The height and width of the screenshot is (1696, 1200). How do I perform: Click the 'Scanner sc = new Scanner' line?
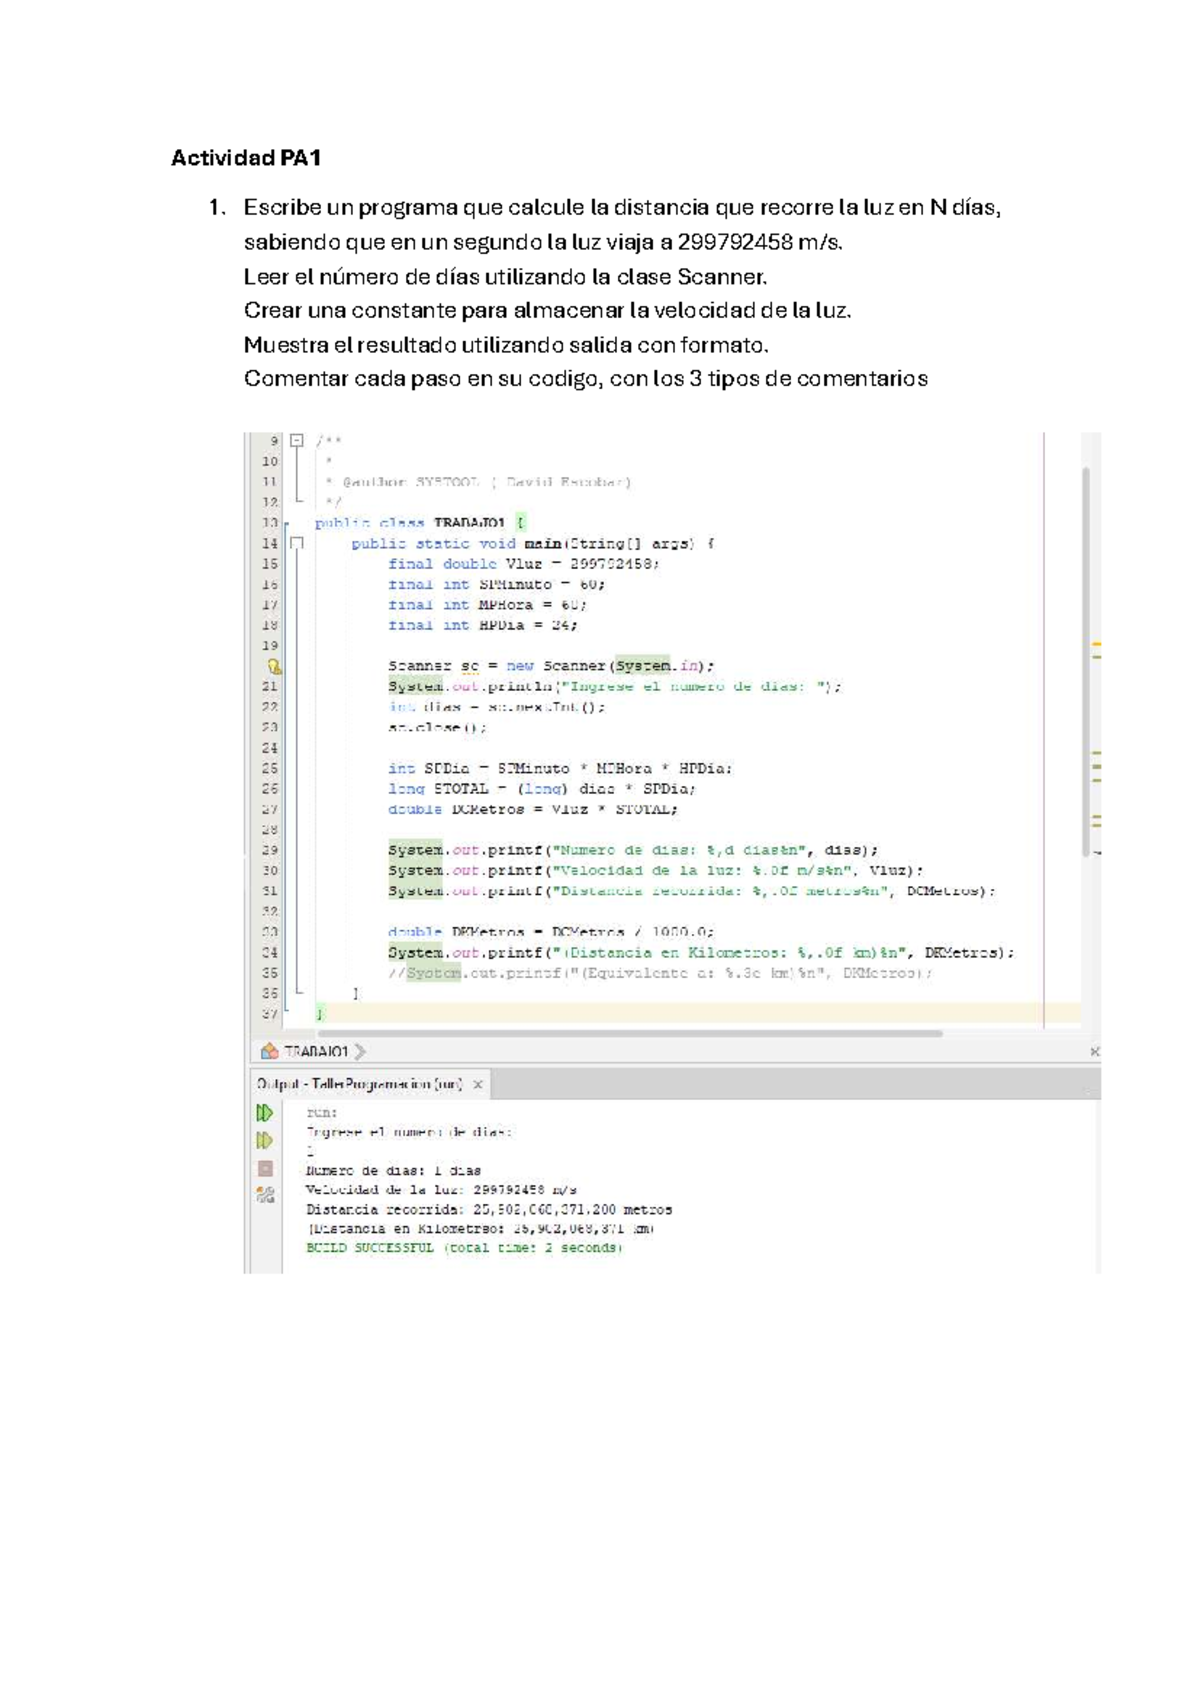(x=551, y=666)
